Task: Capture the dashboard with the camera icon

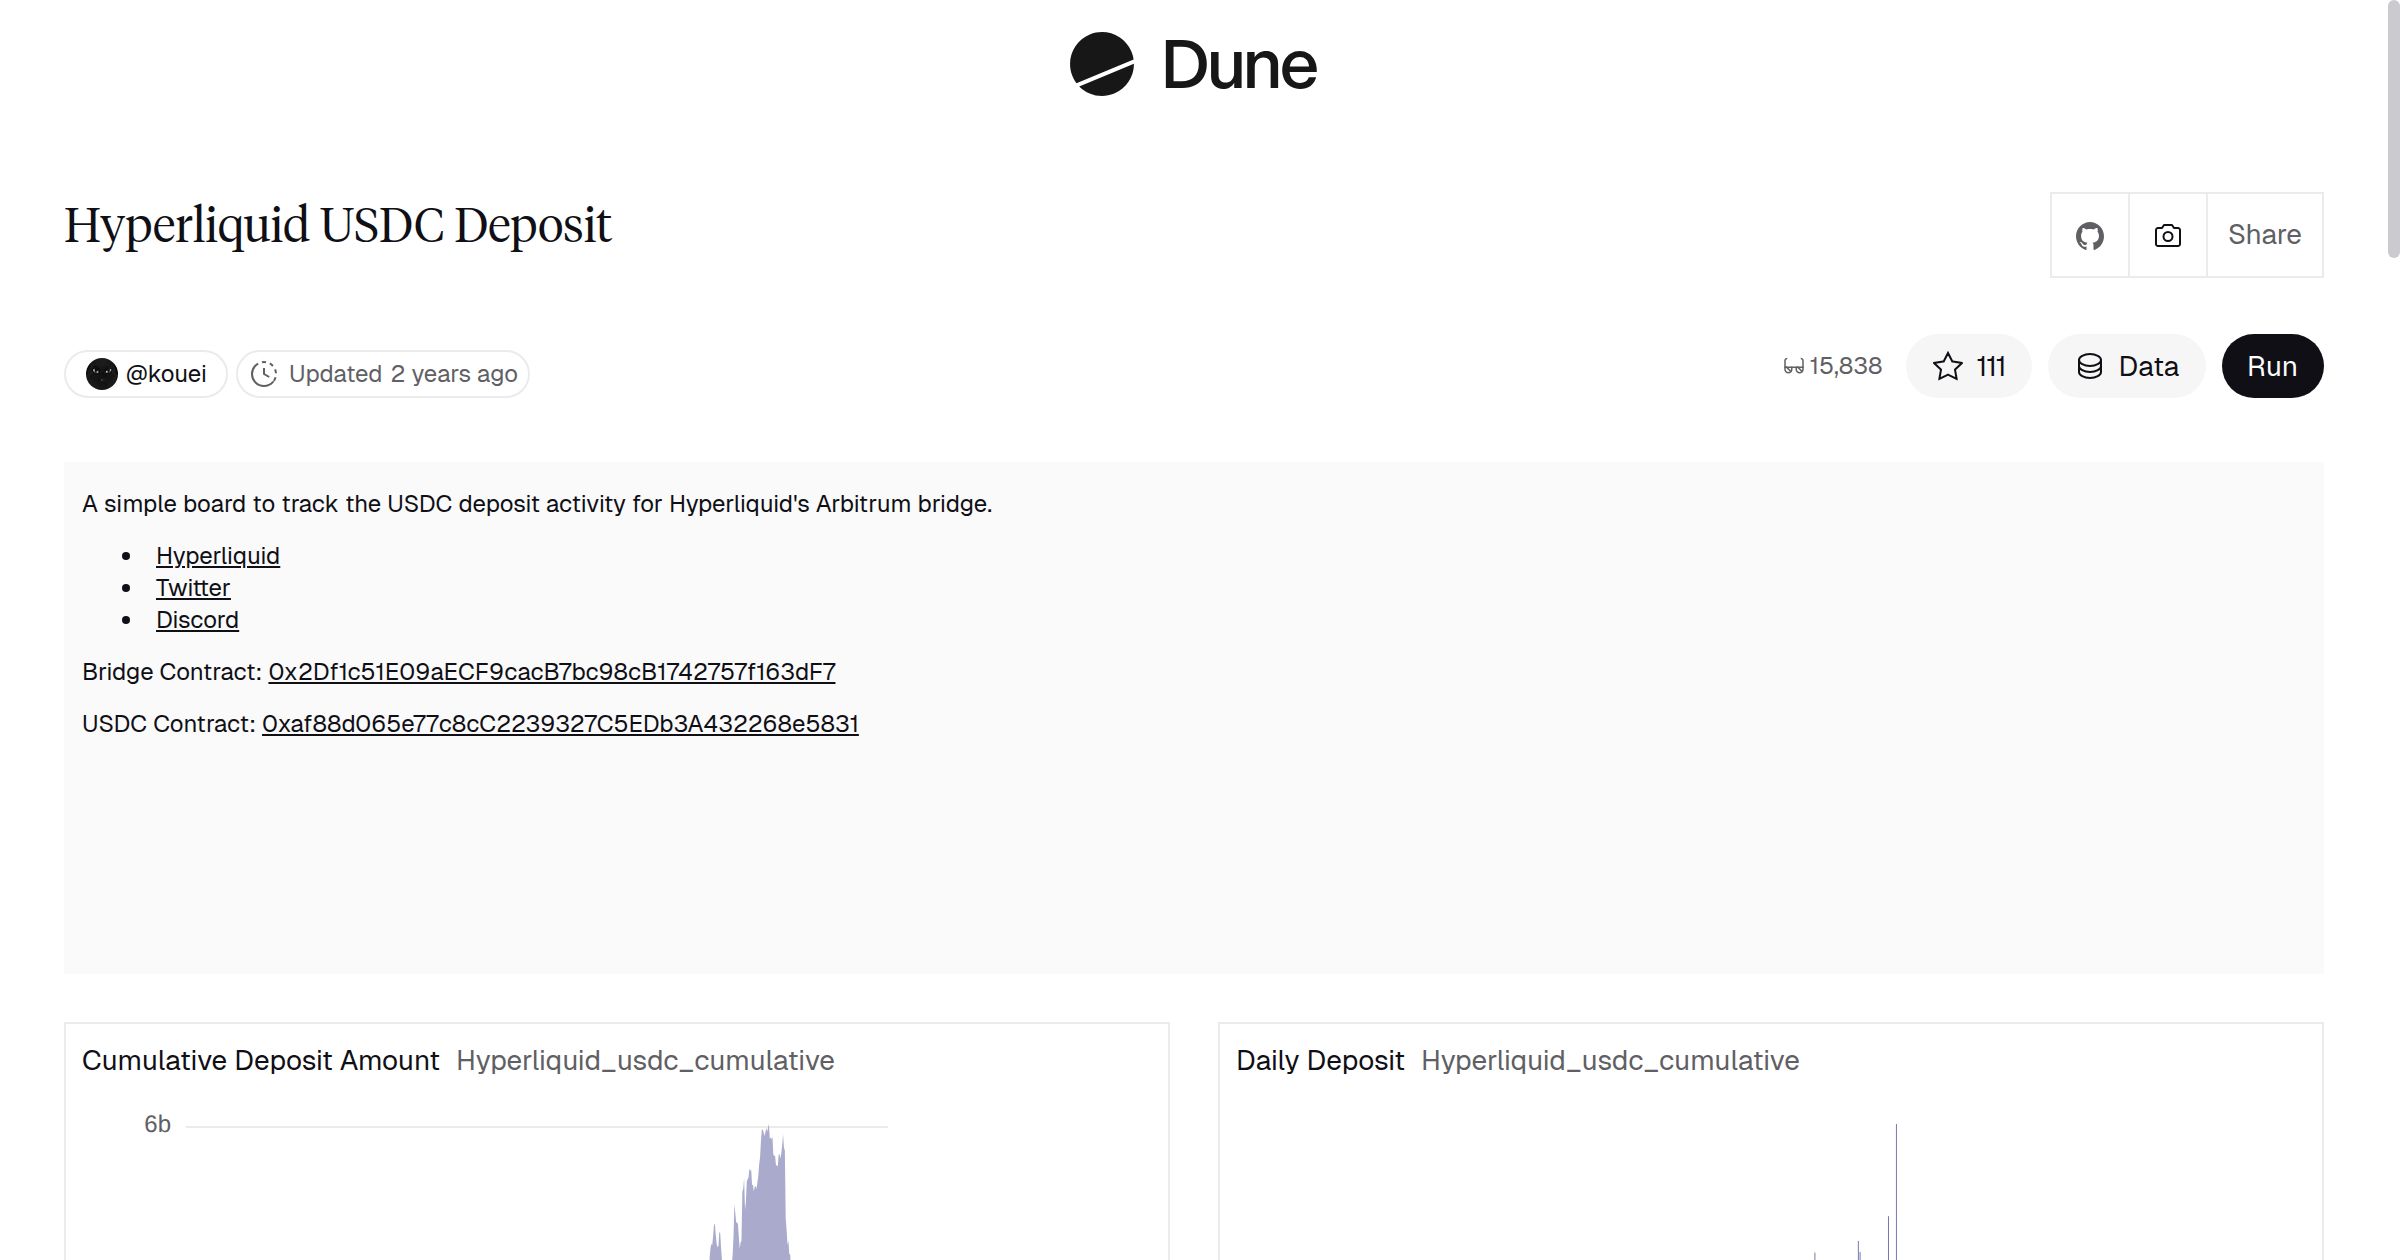Action: click(x=2166, y=234)
